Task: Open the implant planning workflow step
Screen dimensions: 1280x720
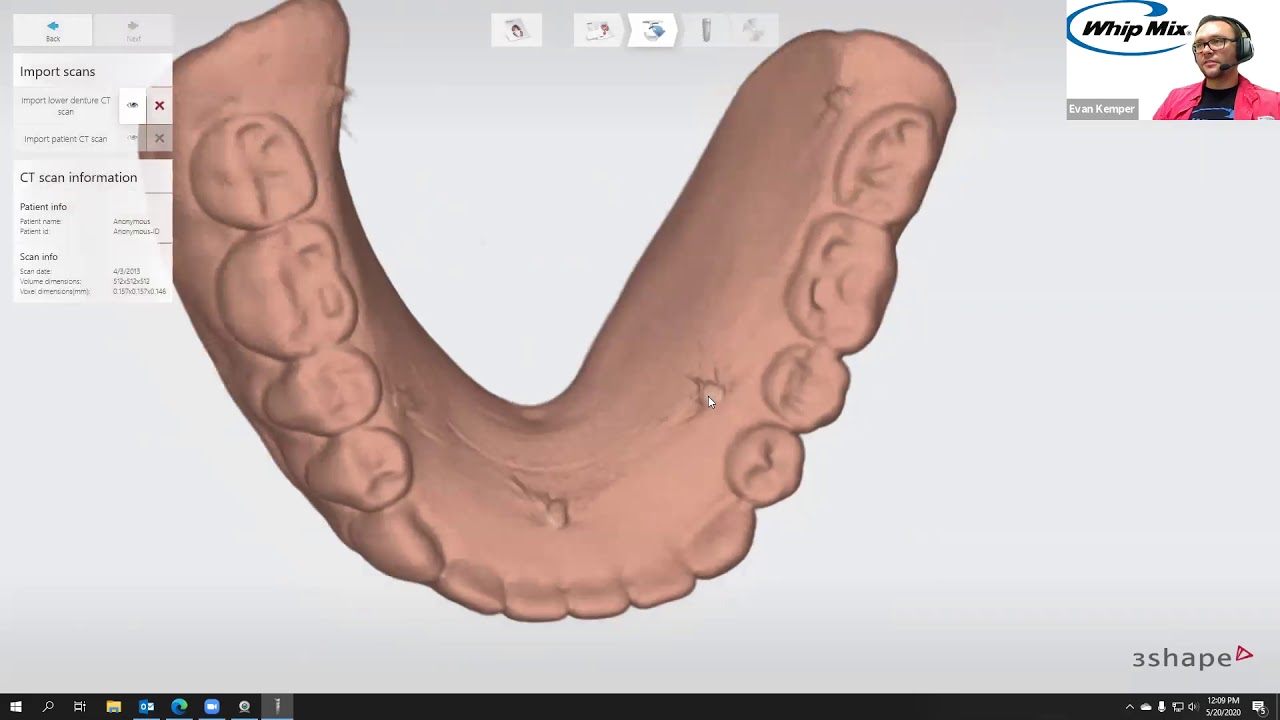Action: pyautogui.click(x=706, y=30)
